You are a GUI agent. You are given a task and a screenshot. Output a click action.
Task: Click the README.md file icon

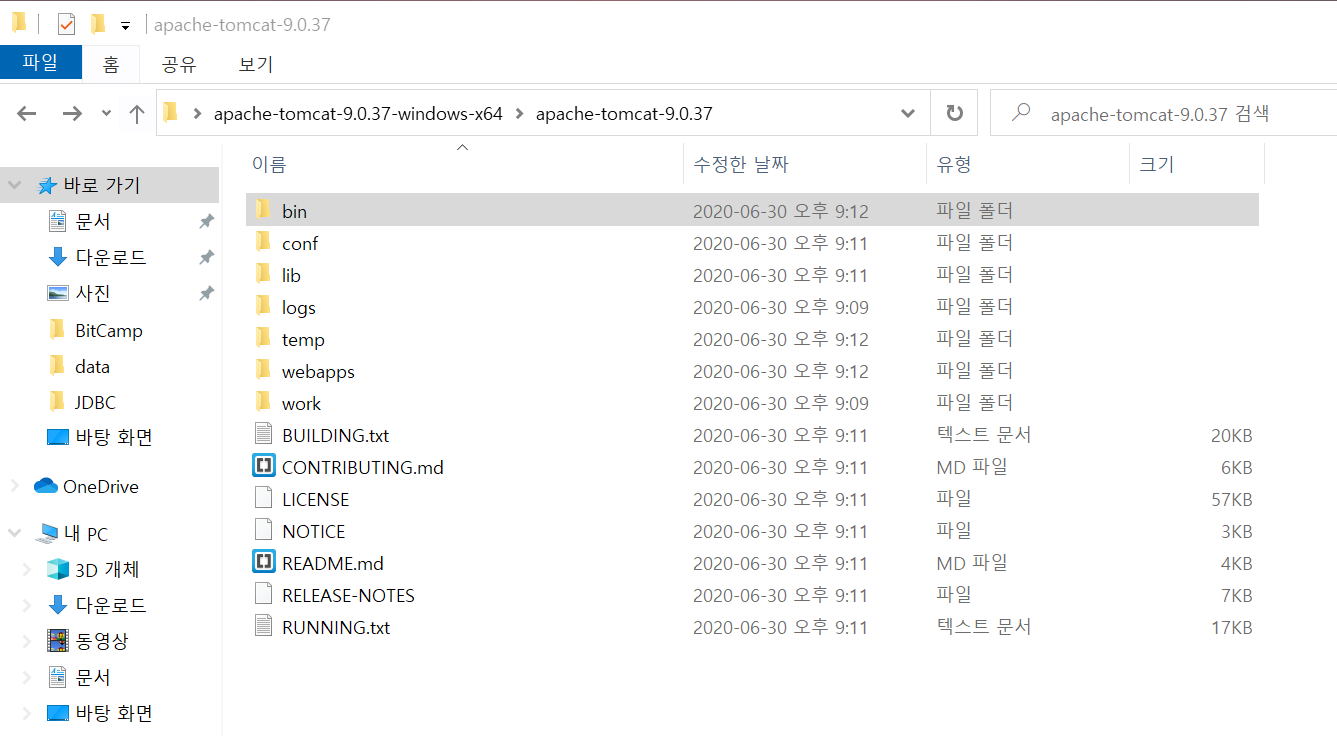tap(263, 562)
